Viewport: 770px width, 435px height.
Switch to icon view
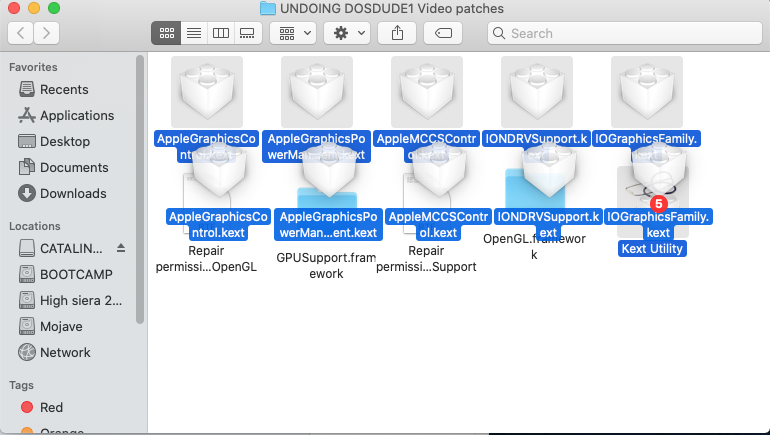(x=166, y=33)
